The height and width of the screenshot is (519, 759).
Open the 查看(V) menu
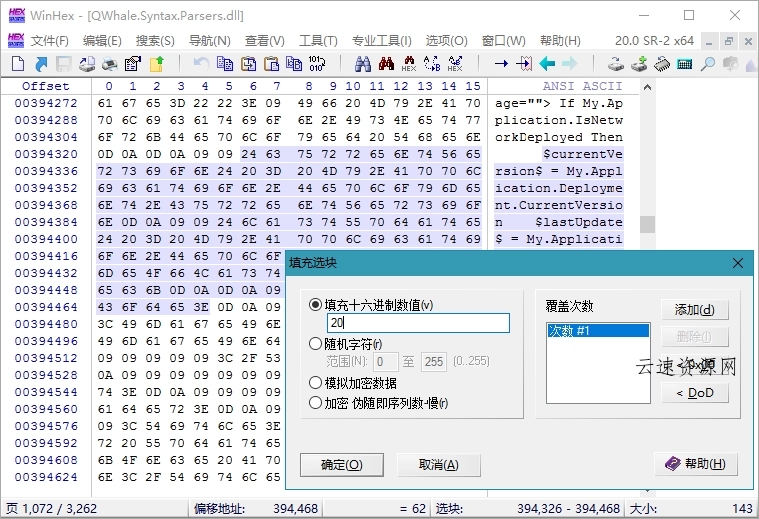[x=264, y=41]
